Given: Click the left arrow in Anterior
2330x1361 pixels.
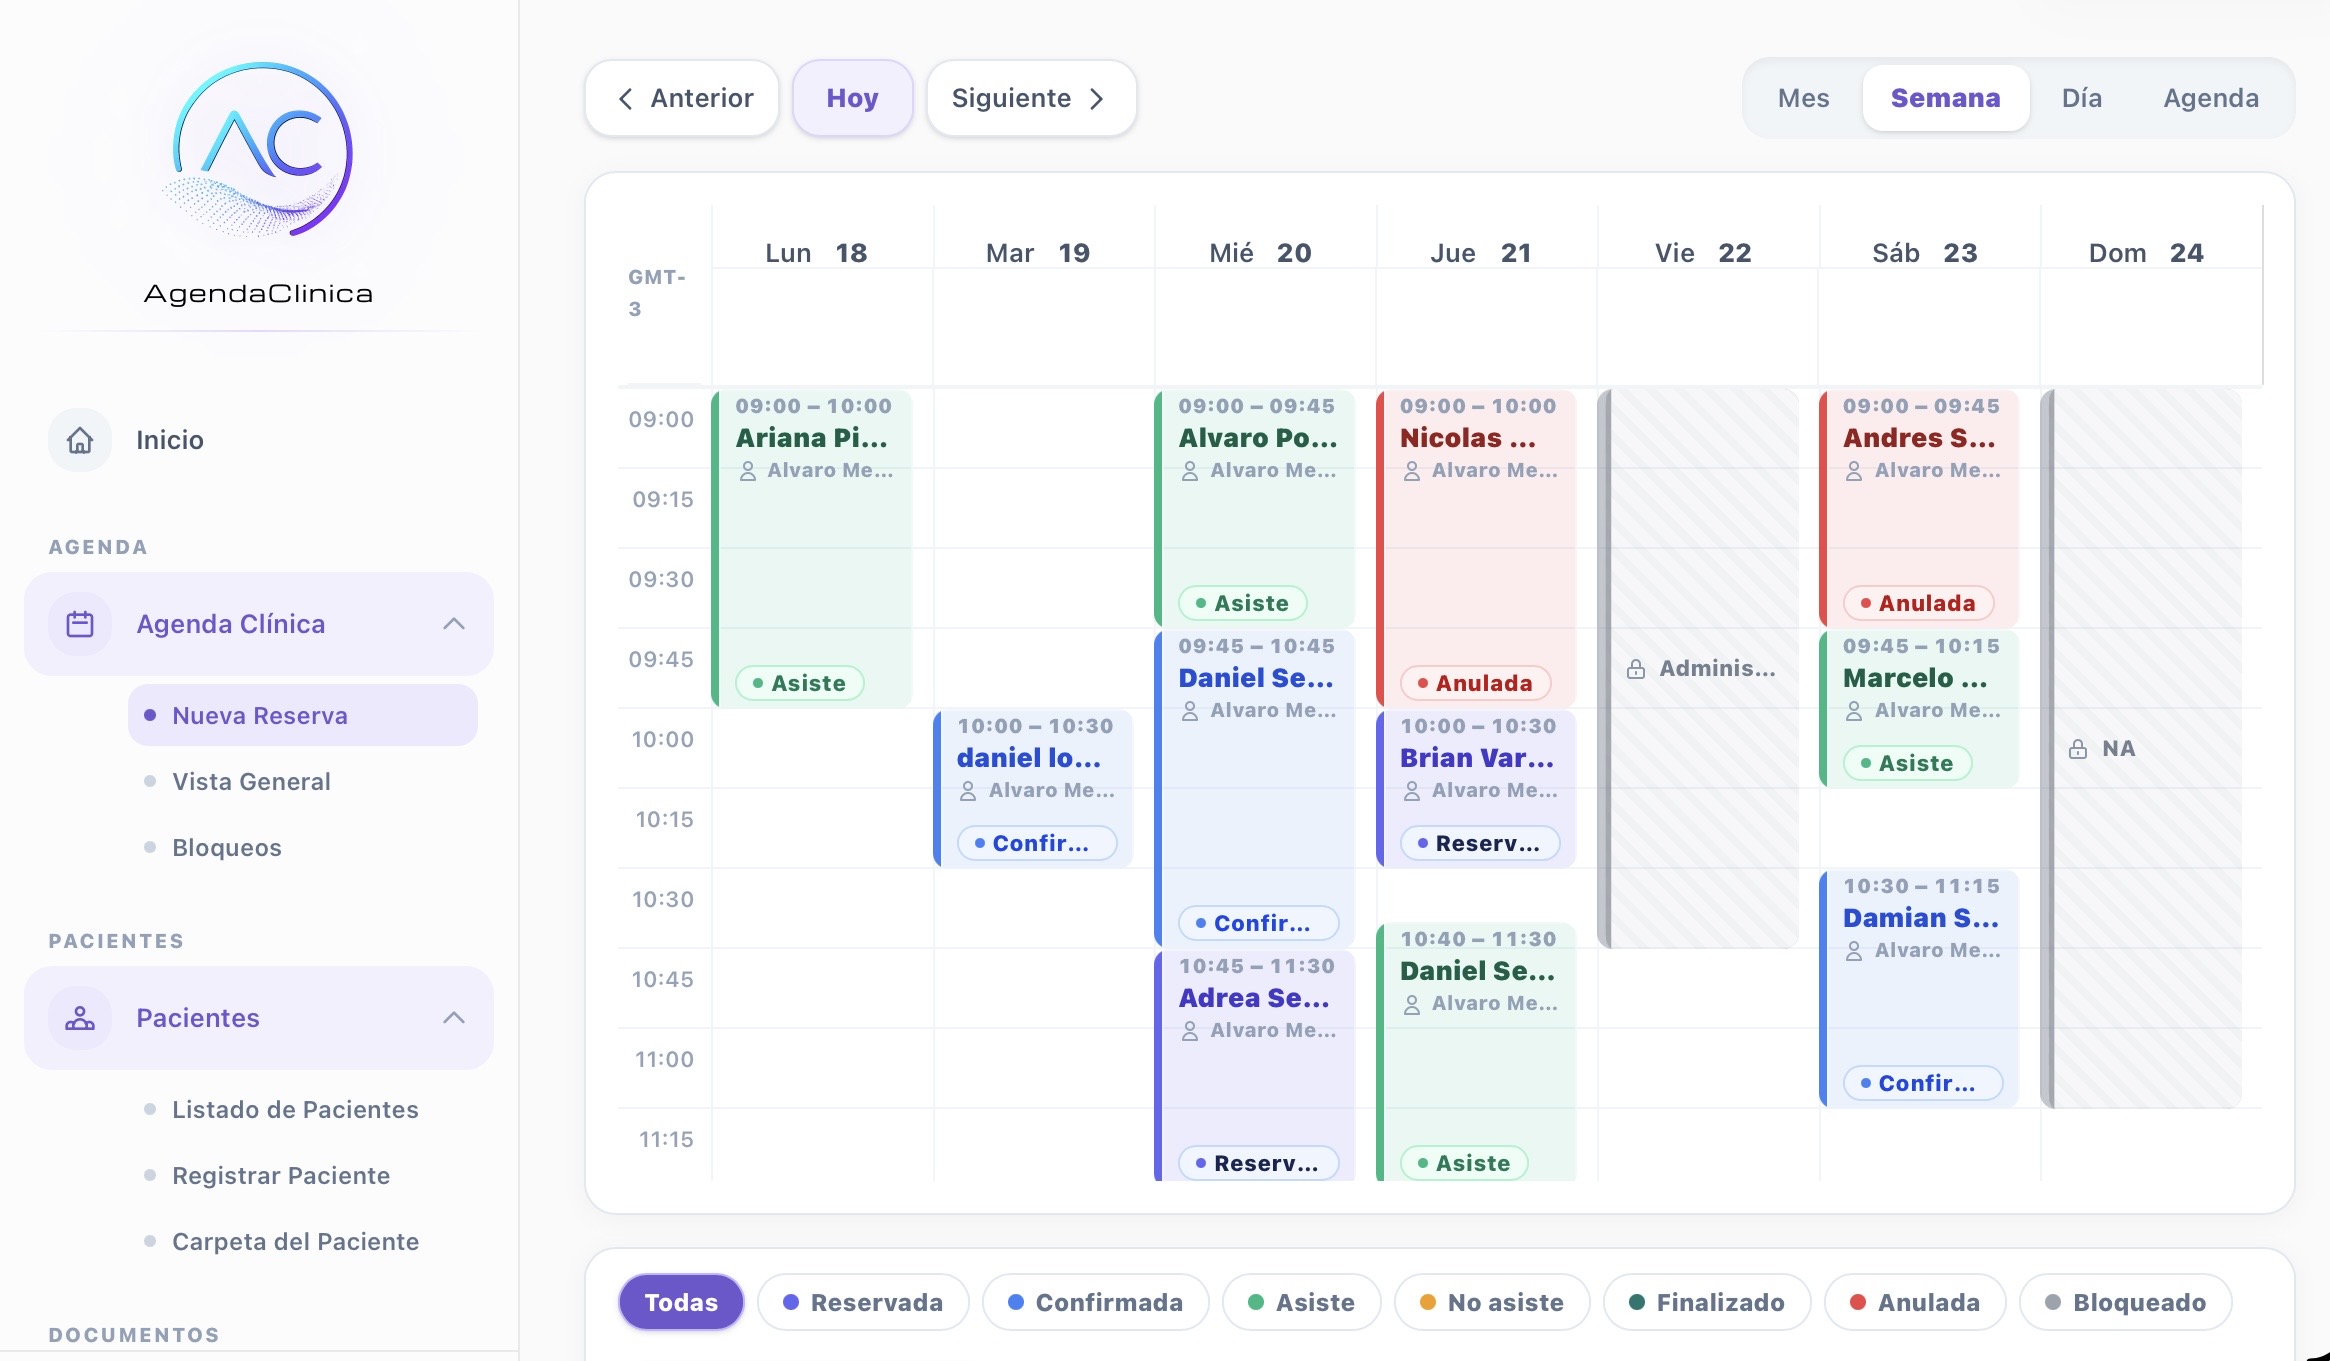Looking at the screenshot, I should tap(625, 98).
